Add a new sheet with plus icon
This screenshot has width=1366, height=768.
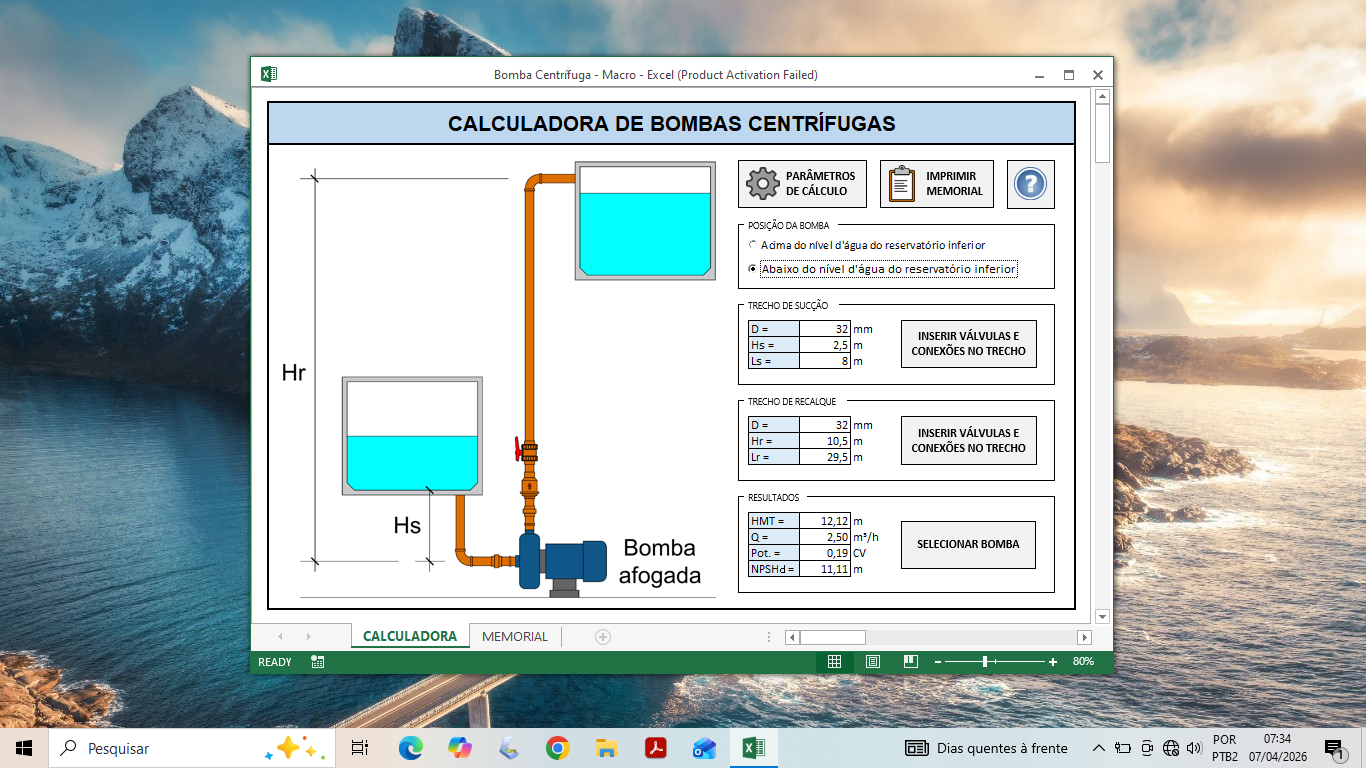(x=603, y=637)
